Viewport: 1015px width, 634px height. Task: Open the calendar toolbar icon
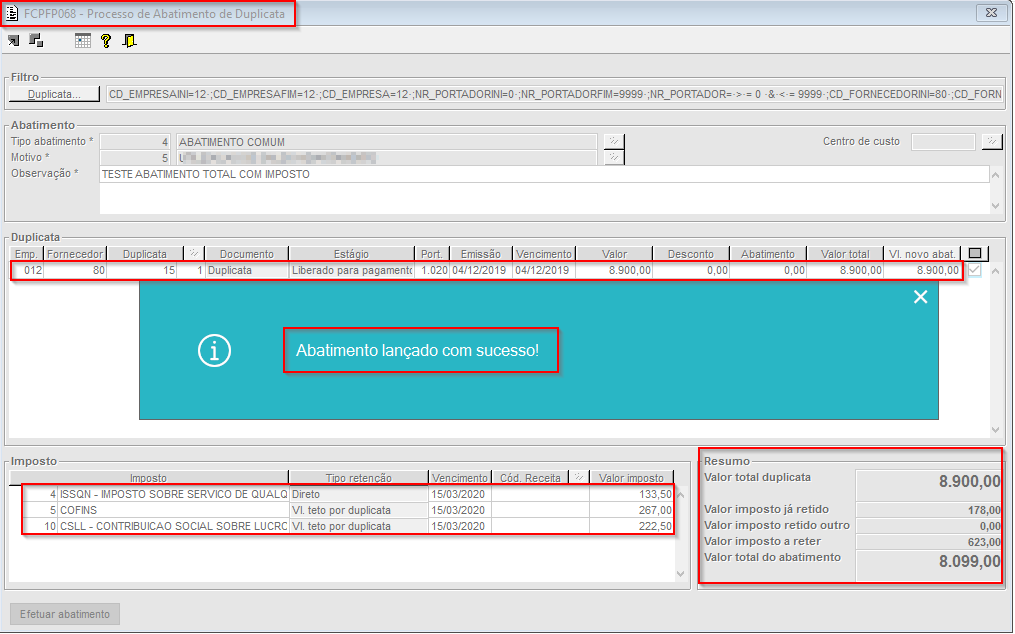tap(83, 41)
